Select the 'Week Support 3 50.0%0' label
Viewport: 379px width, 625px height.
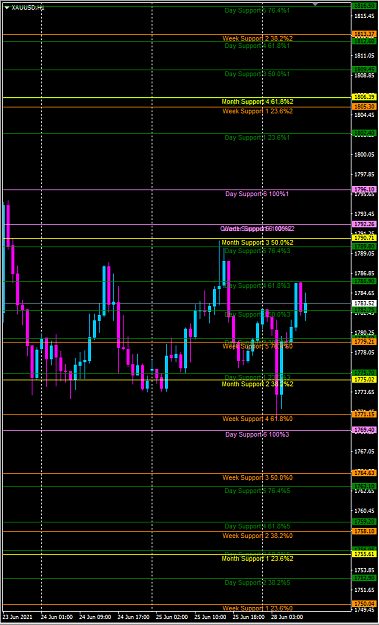[x=257, y=478]
